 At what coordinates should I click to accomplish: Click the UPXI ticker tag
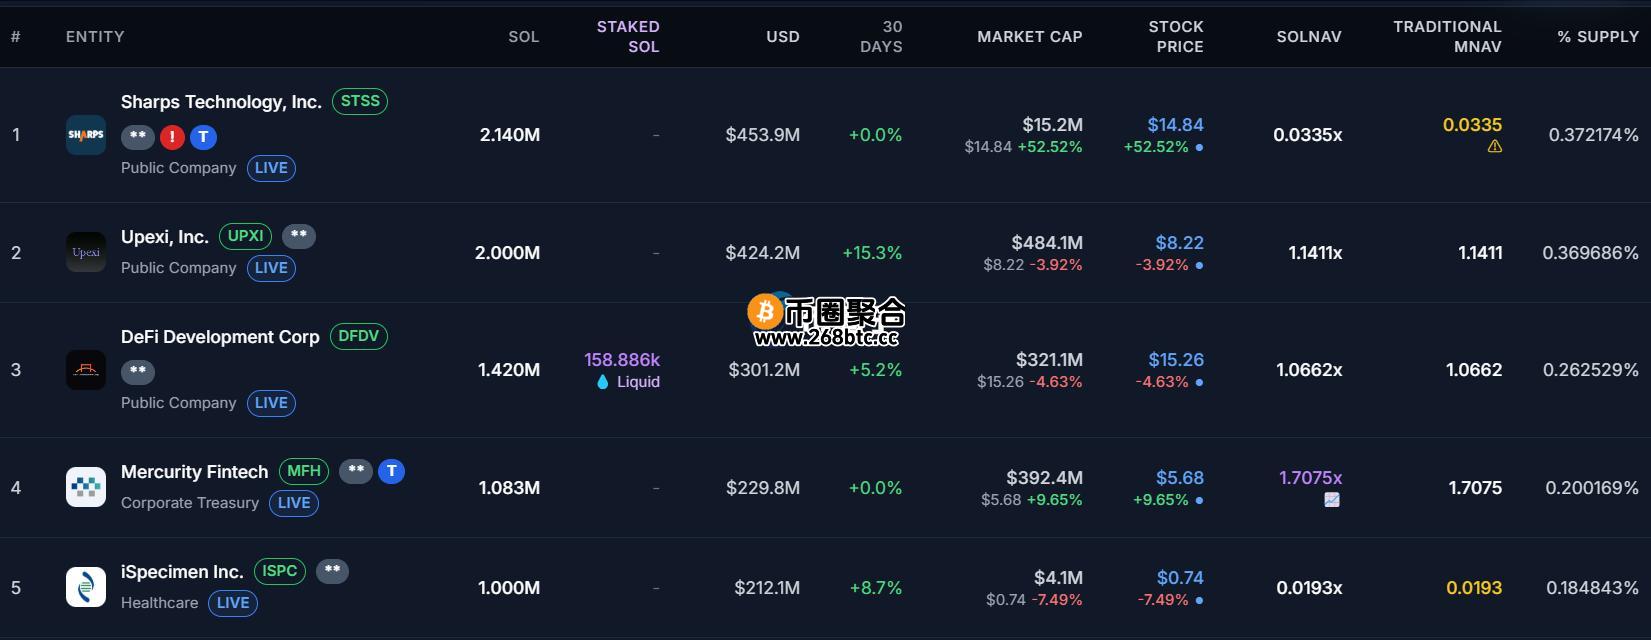(x=246, y=236)
